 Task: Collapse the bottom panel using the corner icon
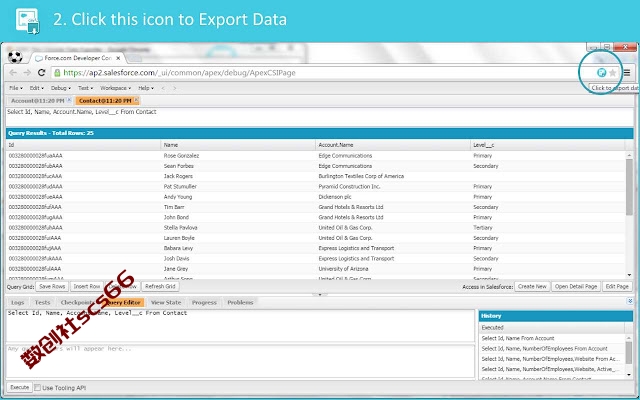(630, 301)
